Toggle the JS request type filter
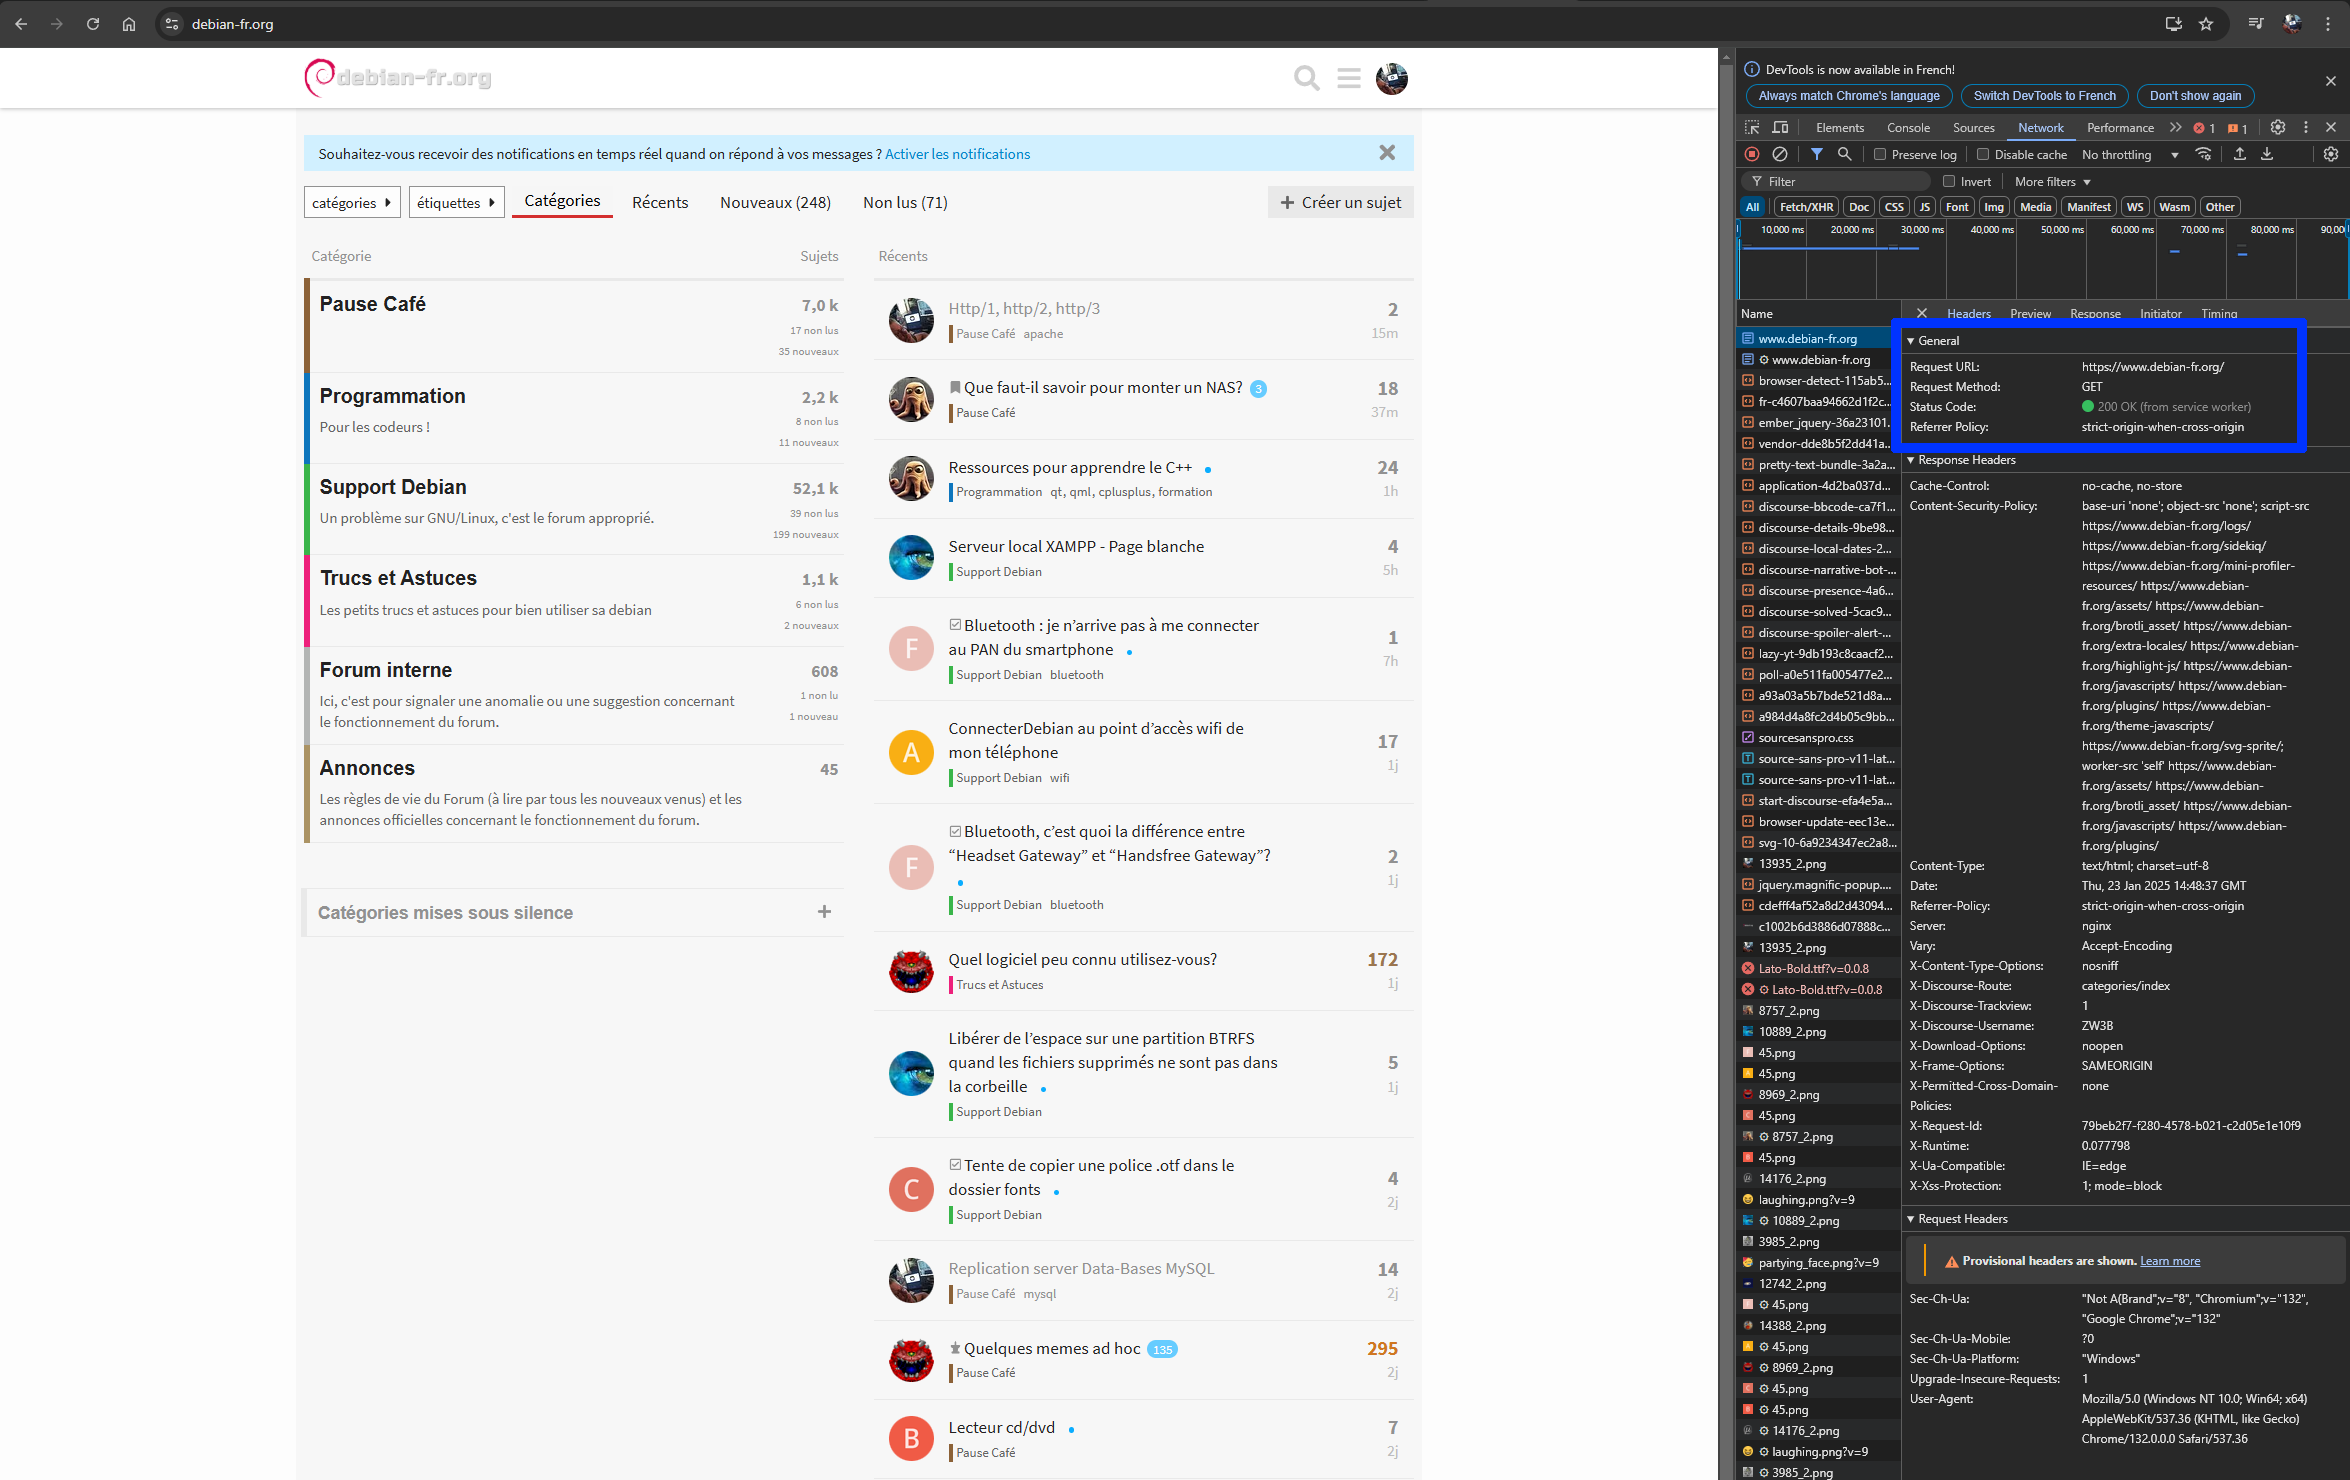 (x=1924, y=207)
